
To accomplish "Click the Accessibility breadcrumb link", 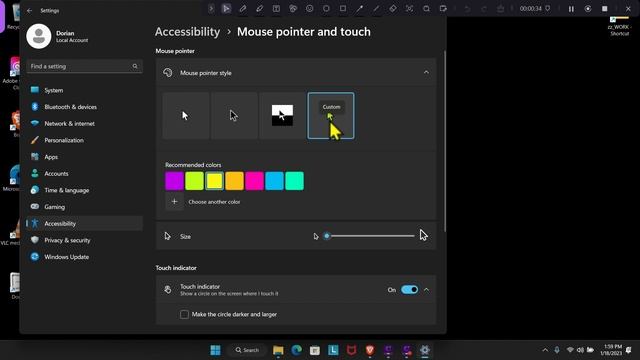I will (x=187, y=32).
